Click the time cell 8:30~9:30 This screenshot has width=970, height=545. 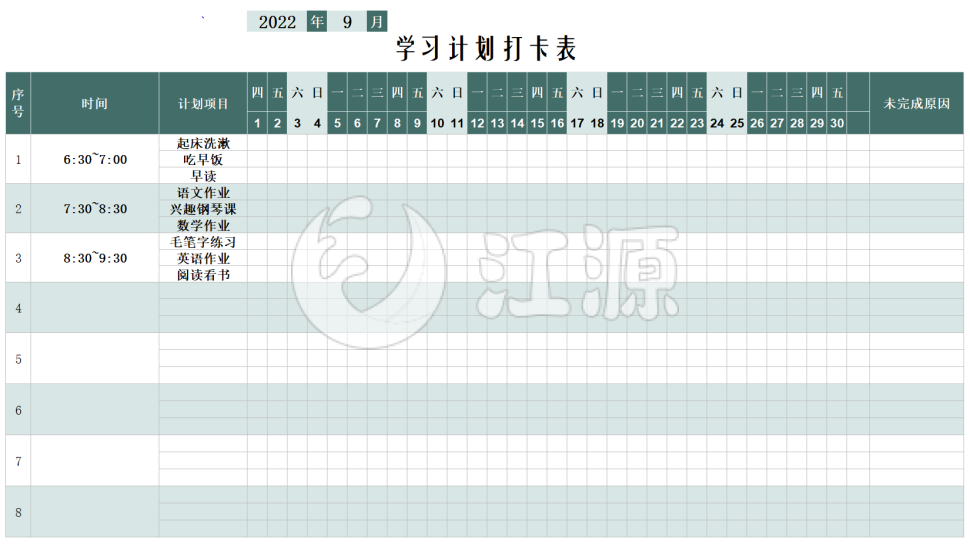point(95,258)
